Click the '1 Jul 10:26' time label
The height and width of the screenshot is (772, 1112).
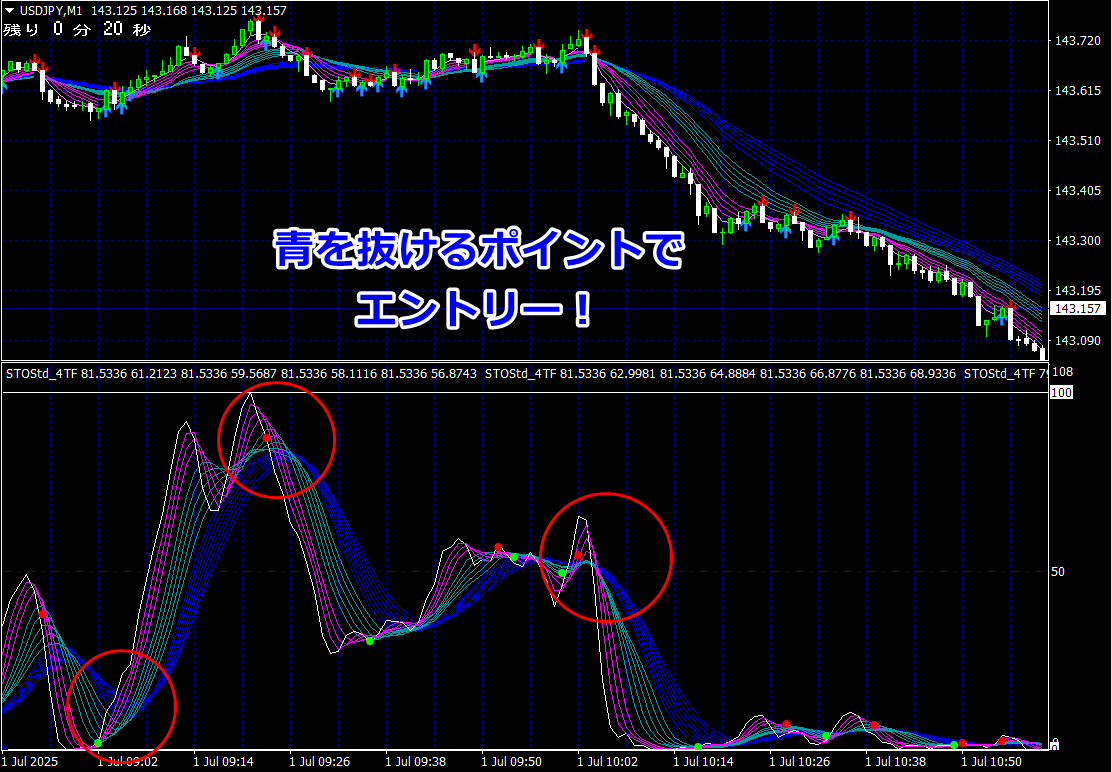799,762
